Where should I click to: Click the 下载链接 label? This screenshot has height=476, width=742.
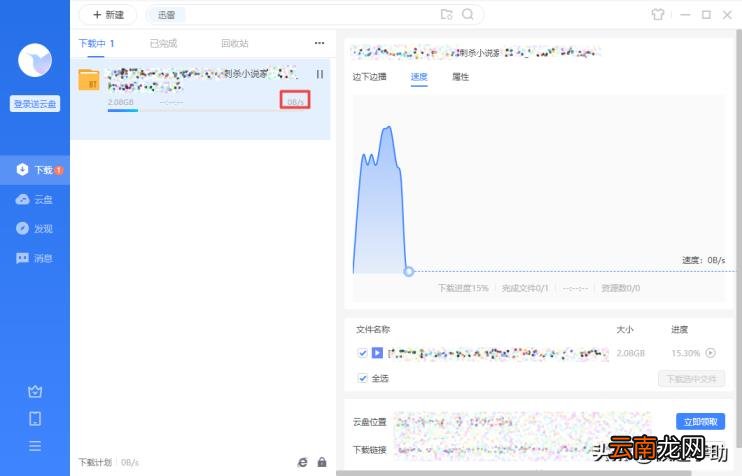coord(370,450)
